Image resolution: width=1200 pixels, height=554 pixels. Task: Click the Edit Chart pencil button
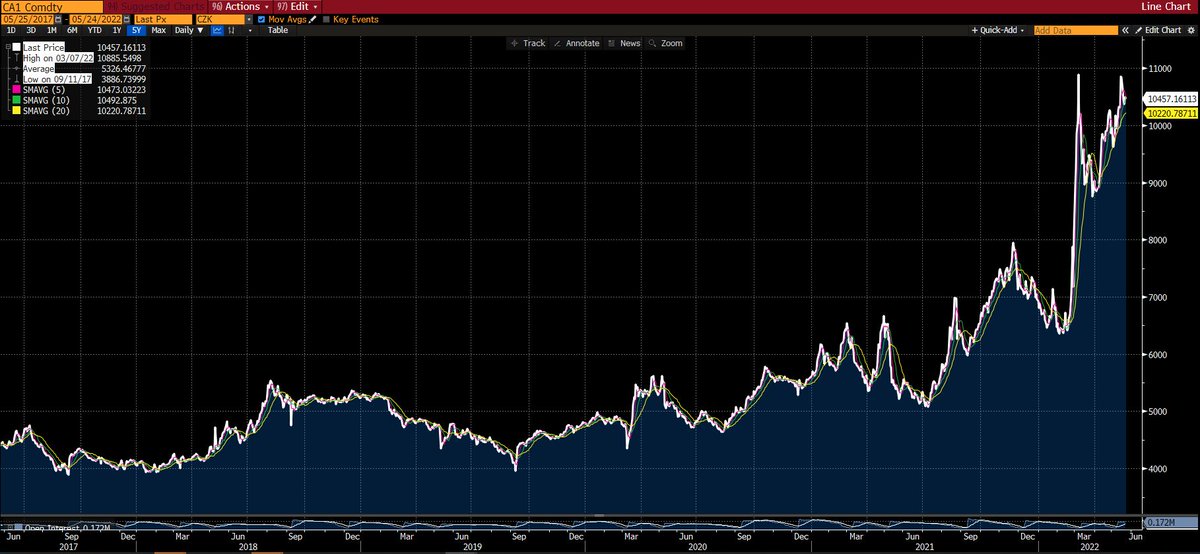coord(1158,30)
